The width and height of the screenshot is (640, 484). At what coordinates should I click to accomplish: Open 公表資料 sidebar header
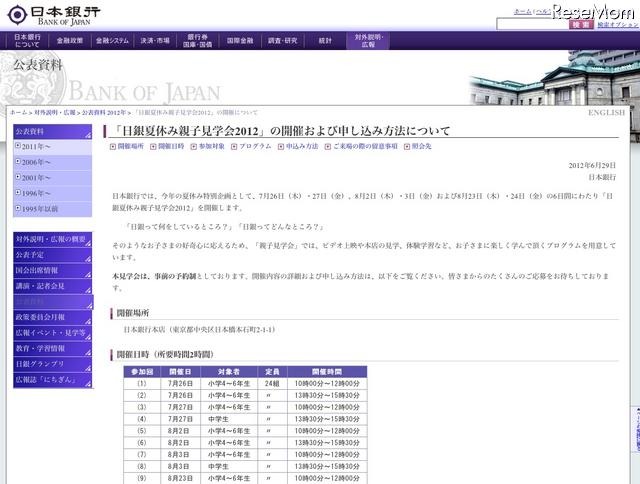[x=53, y=131]
